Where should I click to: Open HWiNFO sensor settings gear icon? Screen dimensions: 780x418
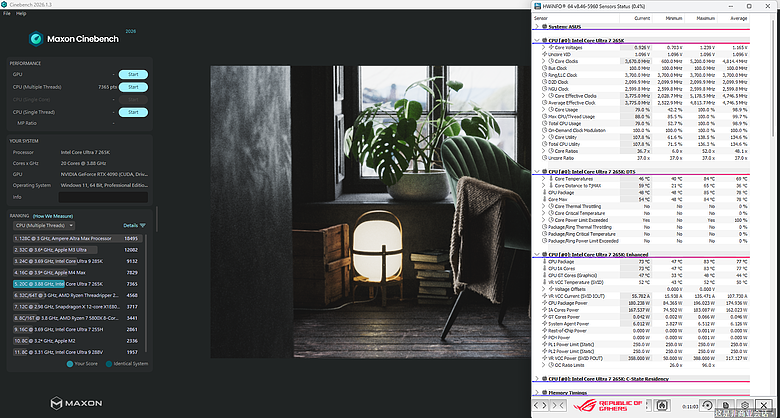pyautogui.click(x=745, y=406)
